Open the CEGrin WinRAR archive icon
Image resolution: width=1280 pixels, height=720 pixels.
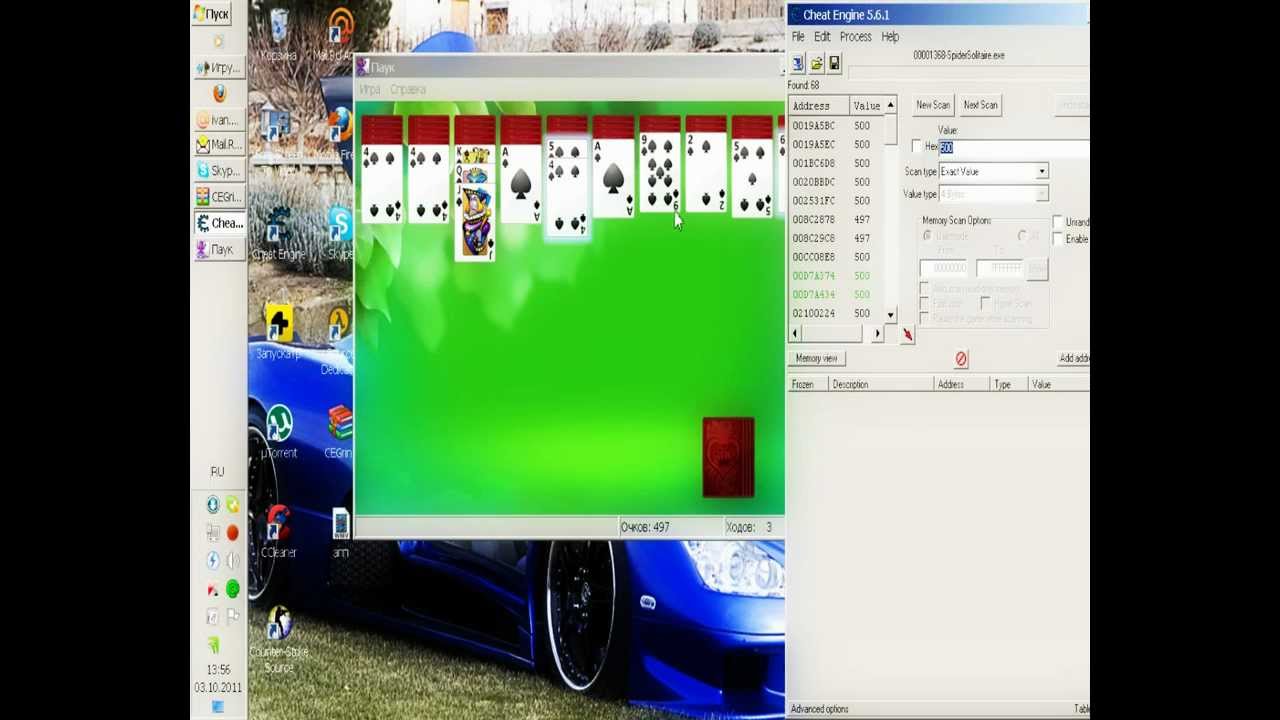click(x=339, y=430)
